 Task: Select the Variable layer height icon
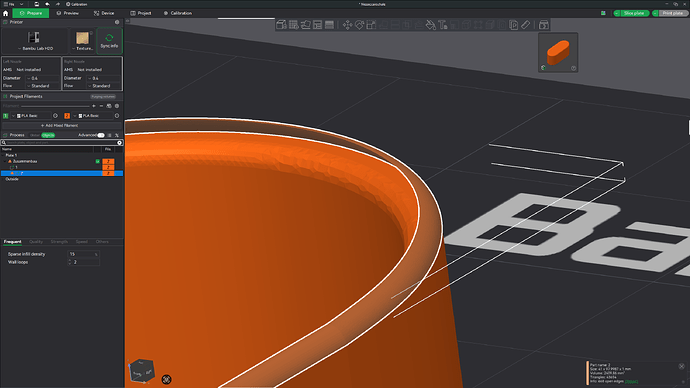click(329, 25)
